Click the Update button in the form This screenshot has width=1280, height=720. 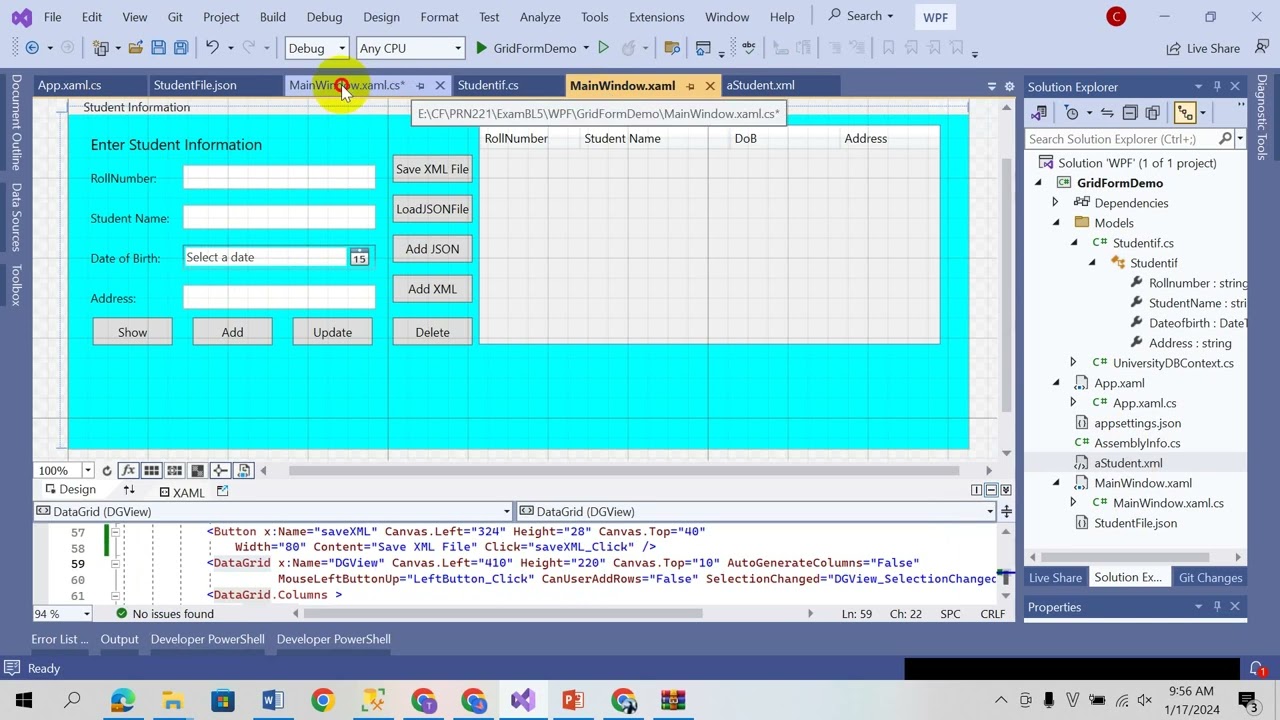click(x=332, y=332)
